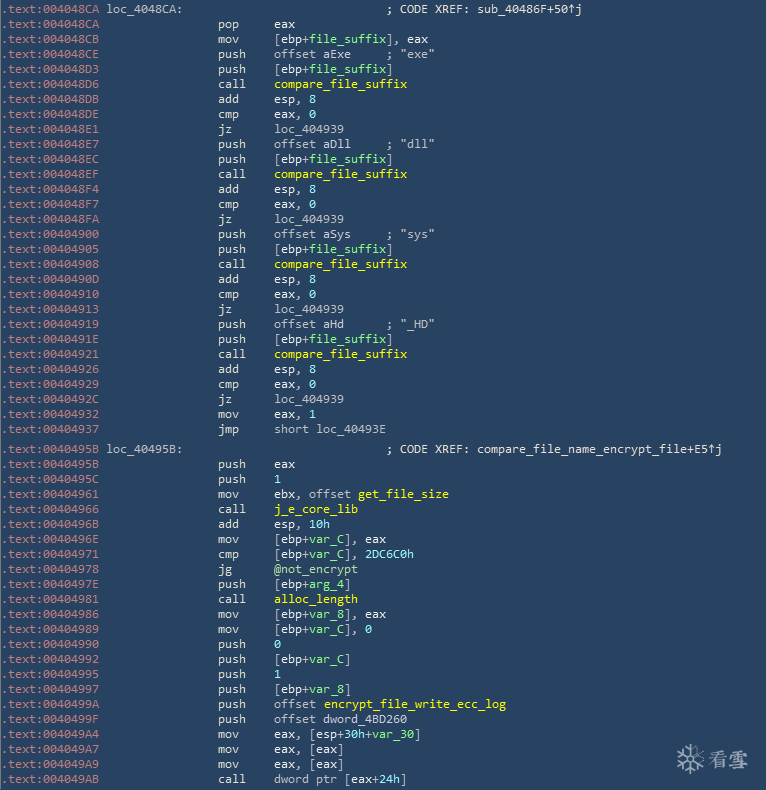Click the "eax, 1" operand at 00404932
The height and width of the screenshot is (790, 766).
pos(295,414)
